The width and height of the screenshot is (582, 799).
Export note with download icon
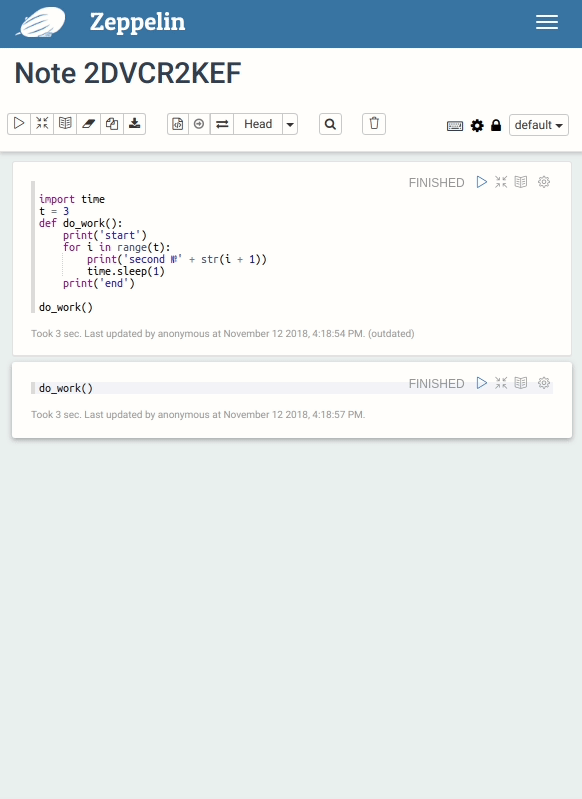(135, 124)
